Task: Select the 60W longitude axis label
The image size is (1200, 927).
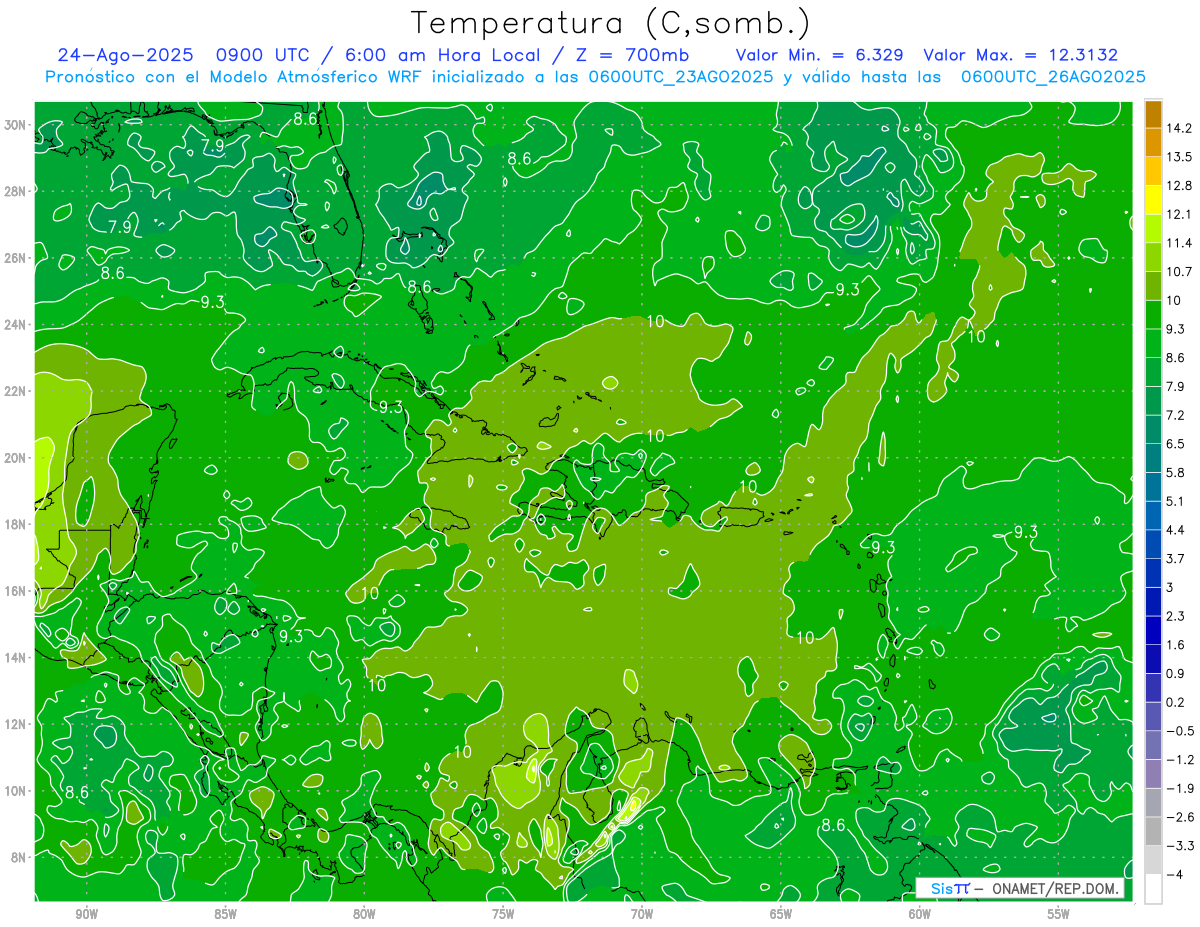Action: pyautogui.click(x=920, y=914)
